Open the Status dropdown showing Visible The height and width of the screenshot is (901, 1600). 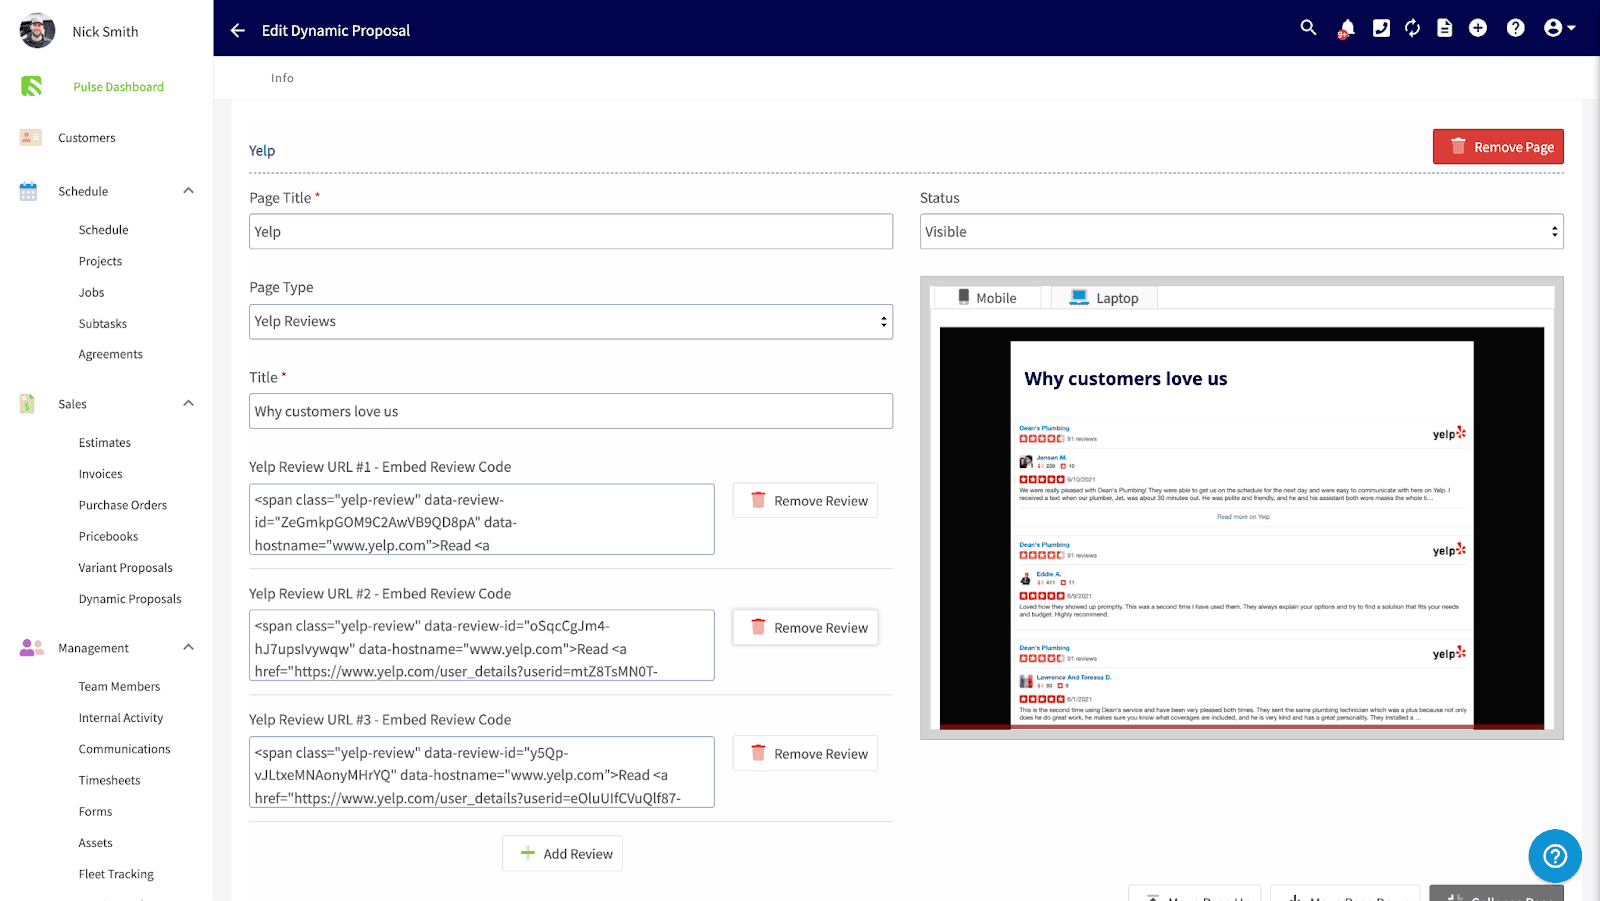1240,231
